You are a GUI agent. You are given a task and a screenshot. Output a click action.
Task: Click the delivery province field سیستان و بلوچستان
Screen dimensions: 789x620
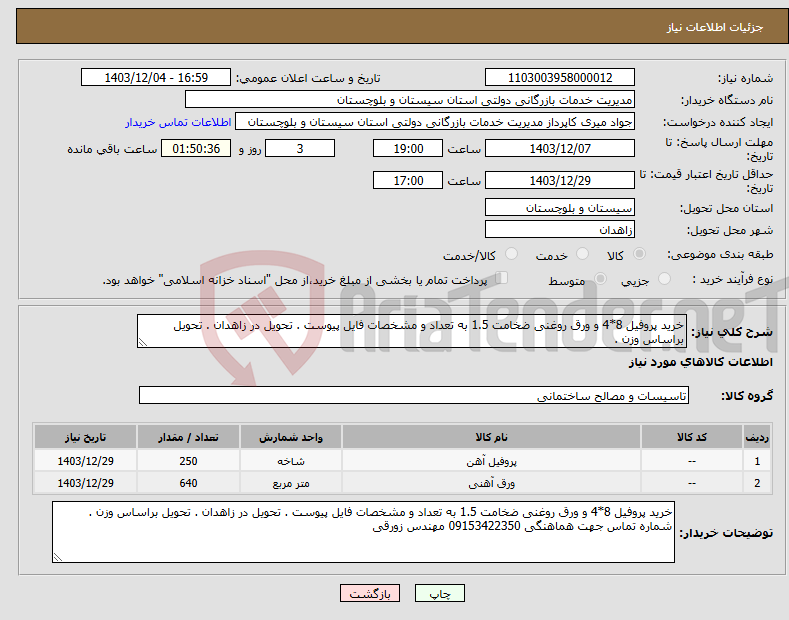(x=560, y=207)
